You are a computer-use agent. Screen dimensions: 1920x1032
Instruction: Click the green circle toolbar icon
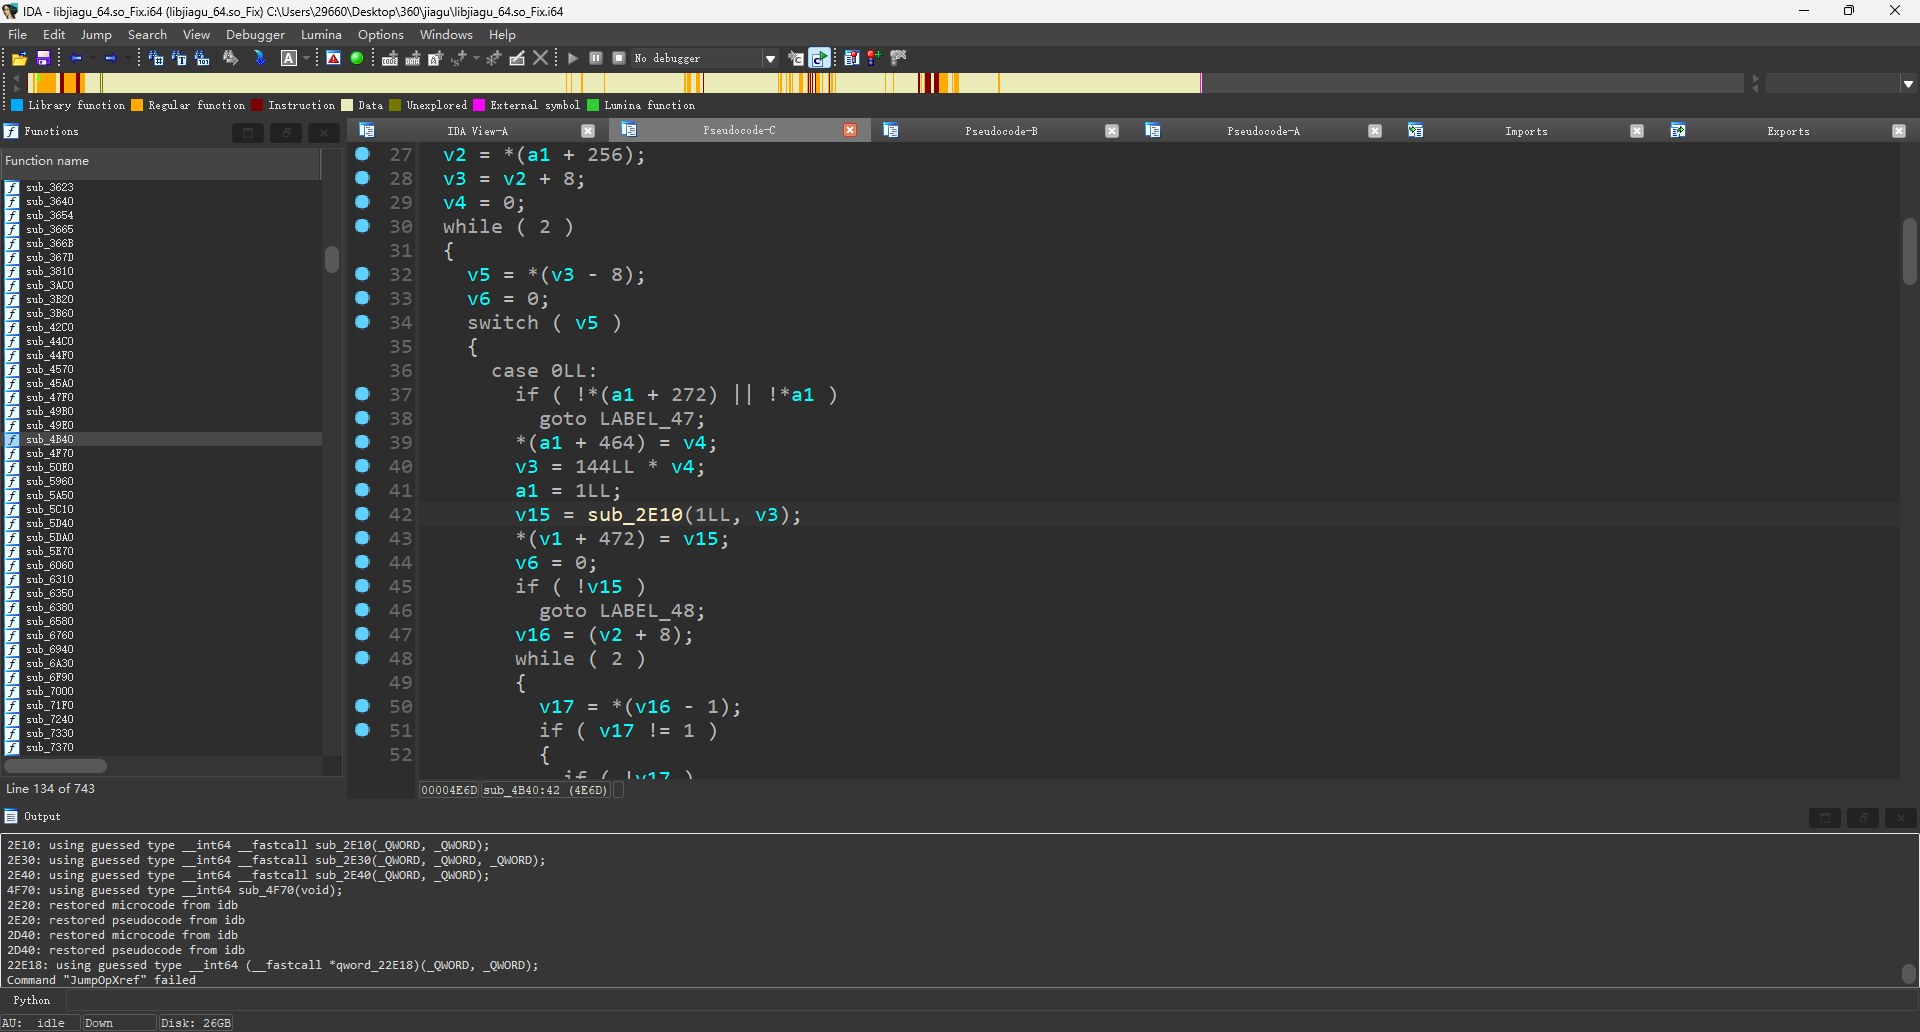click(357, 59)
